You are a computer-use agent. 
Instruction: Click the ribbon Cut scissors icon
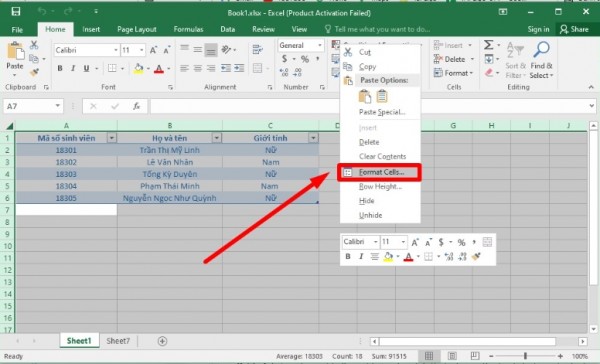click(x=34, y=45)
